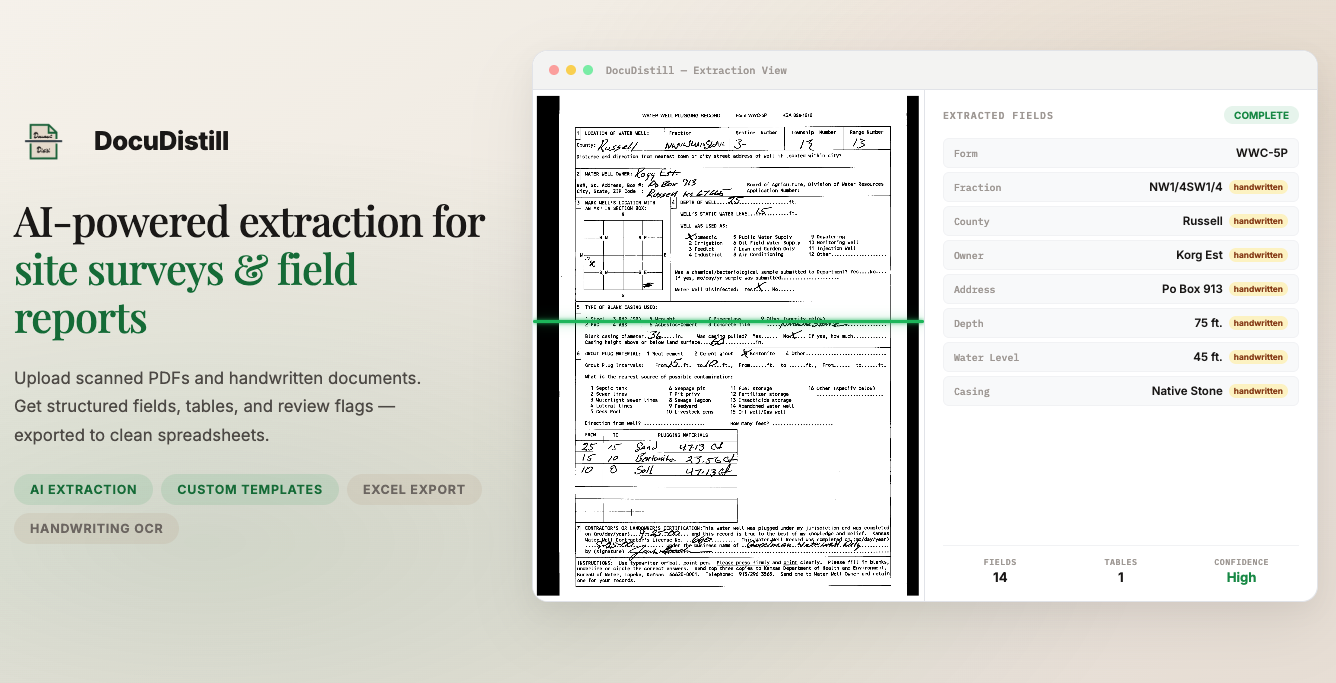Click handwritten badge in Address row
Screen dimensions: 1336x683
click(x=1258, y=289)
